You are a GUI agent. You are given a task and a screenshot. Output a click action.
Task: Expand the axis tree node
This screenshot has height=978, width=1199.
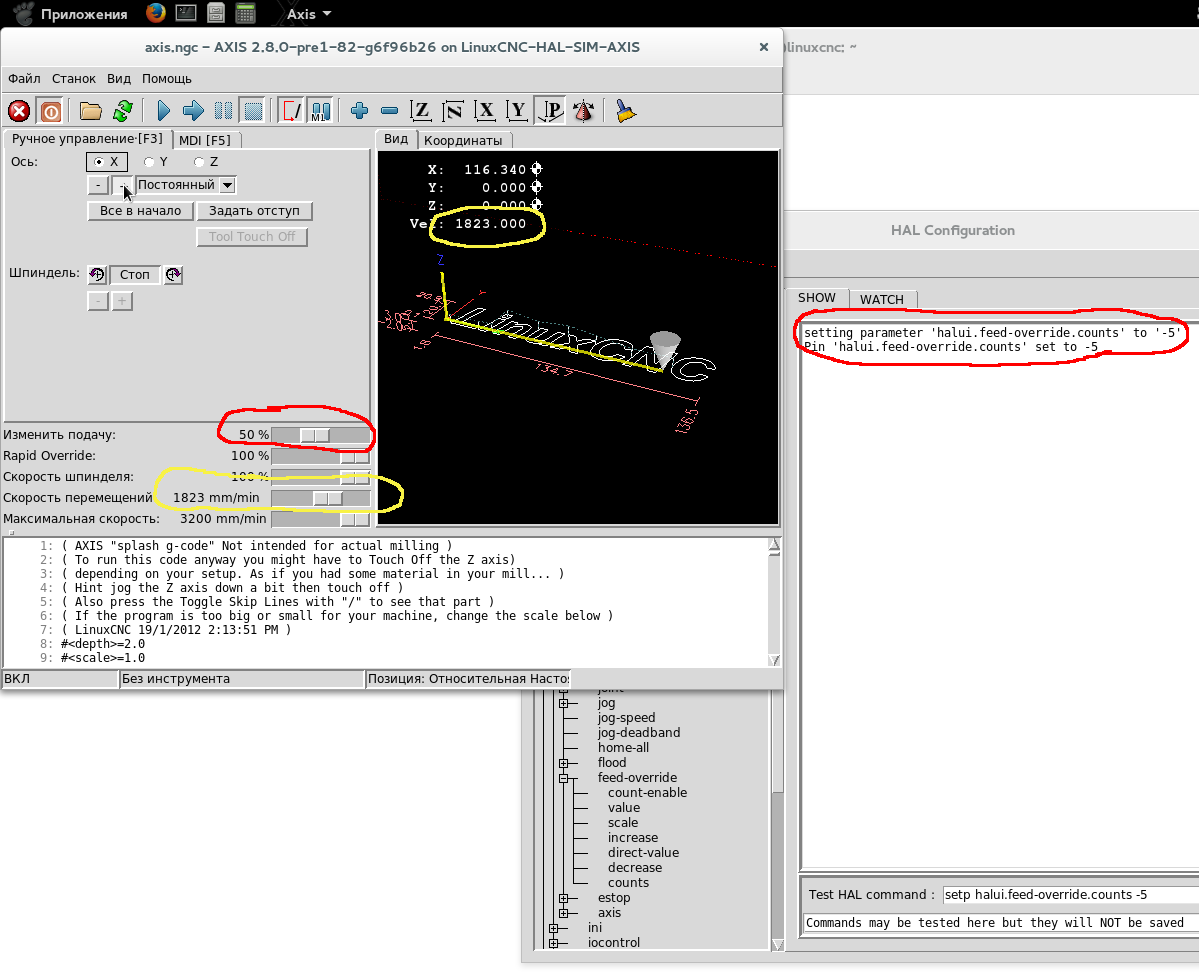[564, 913]
